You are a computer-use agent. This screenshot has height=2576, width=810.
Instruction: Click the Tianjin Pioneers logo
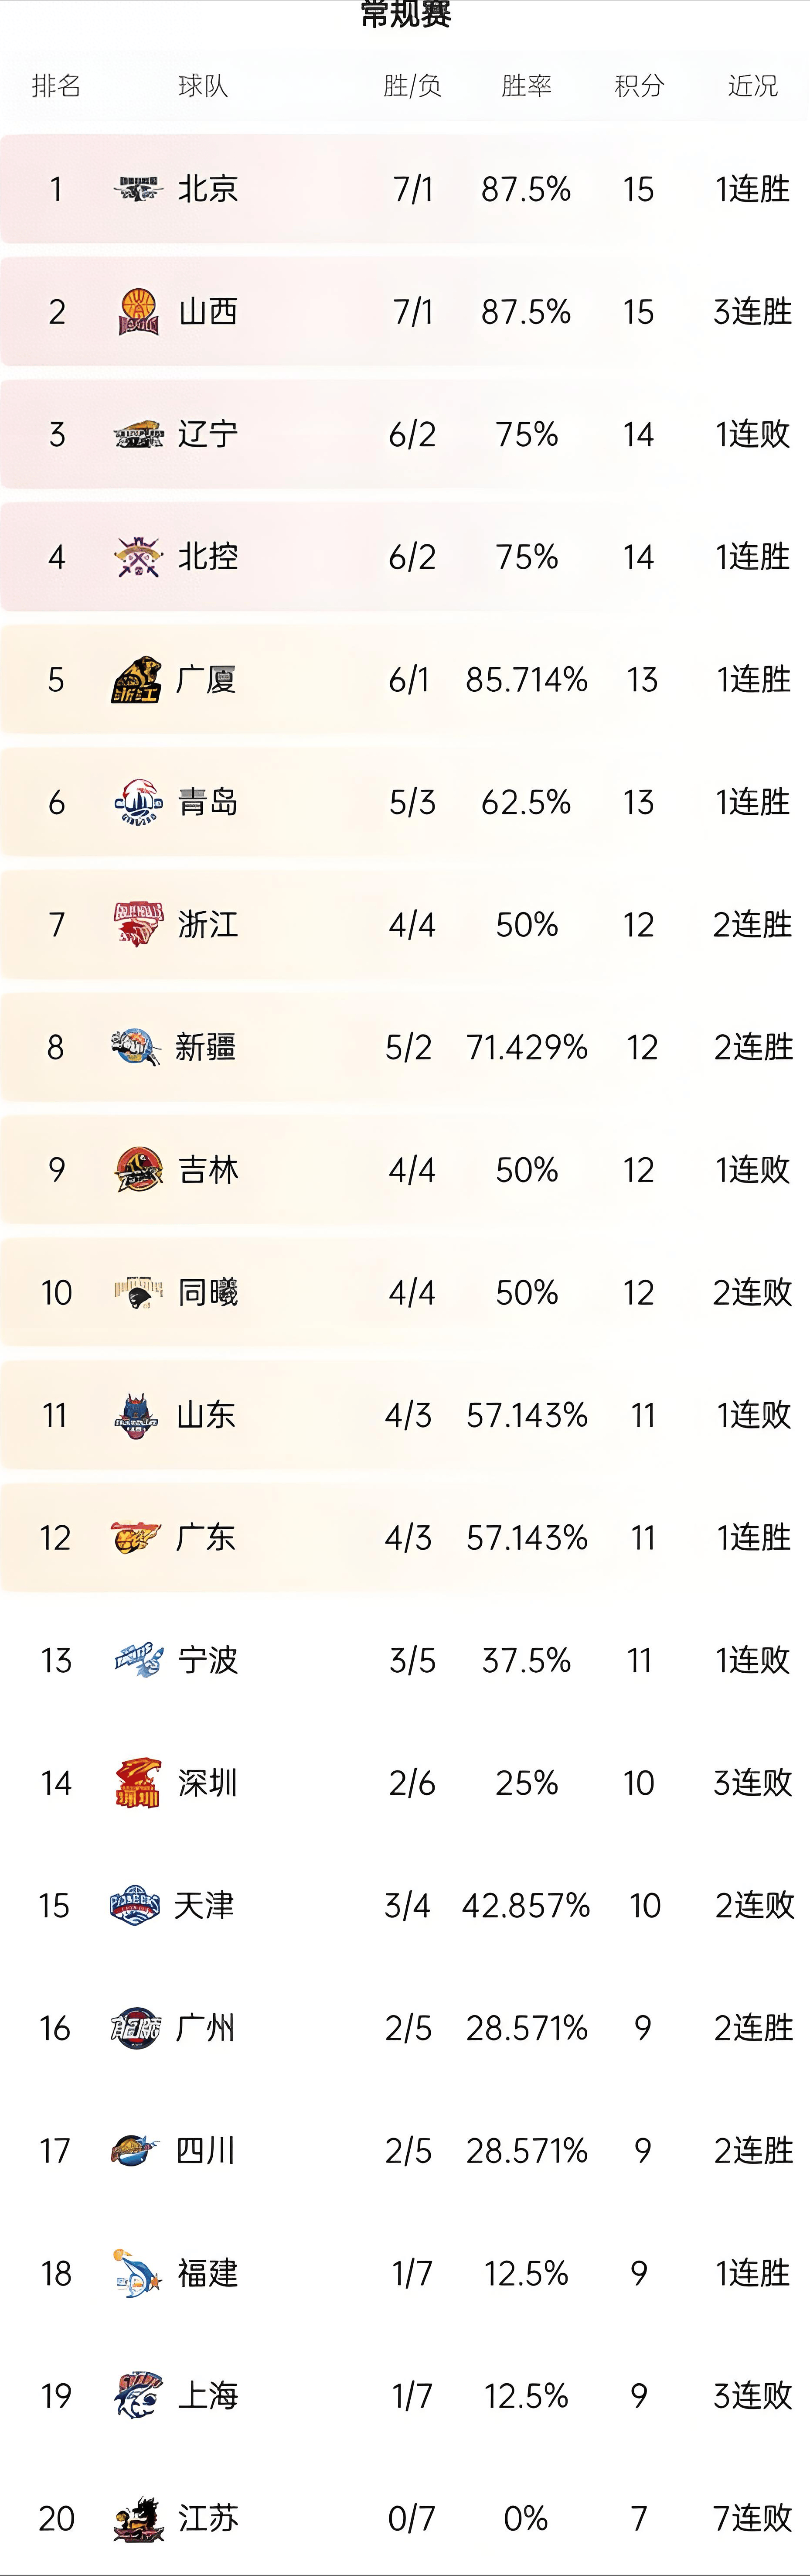click(x=135, y=1906)
